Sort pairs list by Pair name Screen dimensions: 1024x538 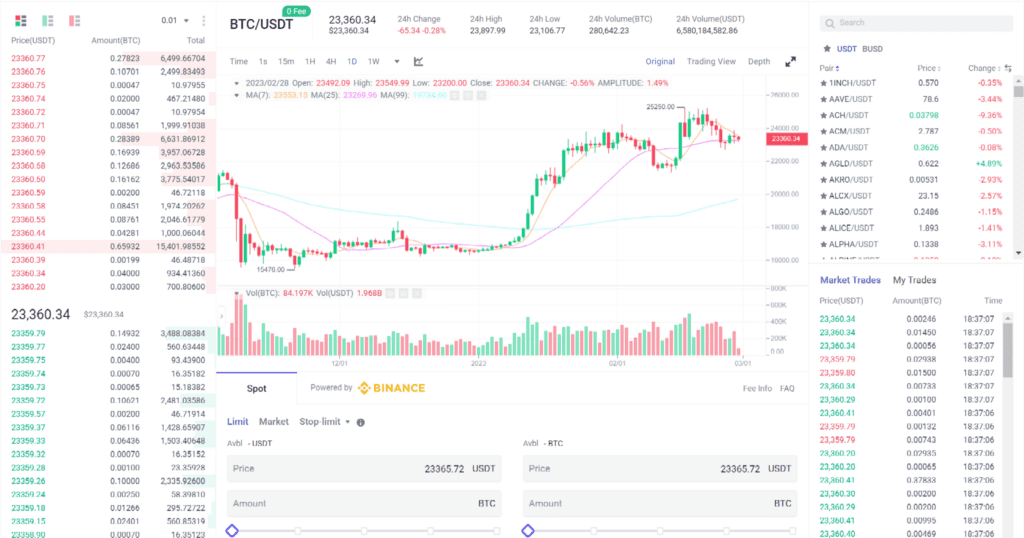coord(829,68)
